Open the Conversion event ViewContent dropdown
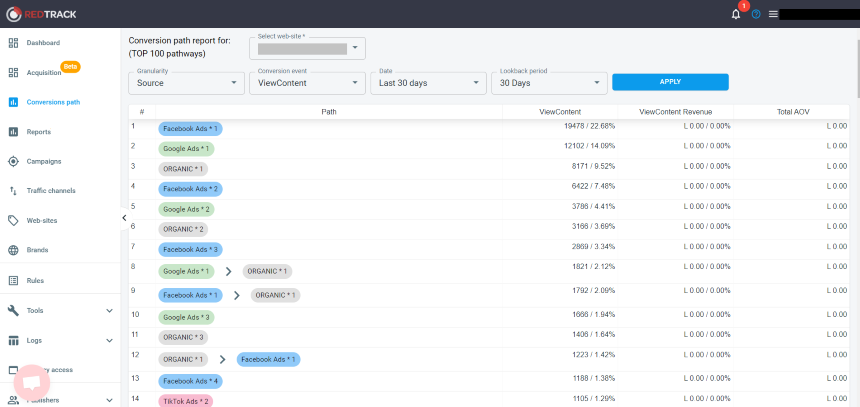 point(307,83)
